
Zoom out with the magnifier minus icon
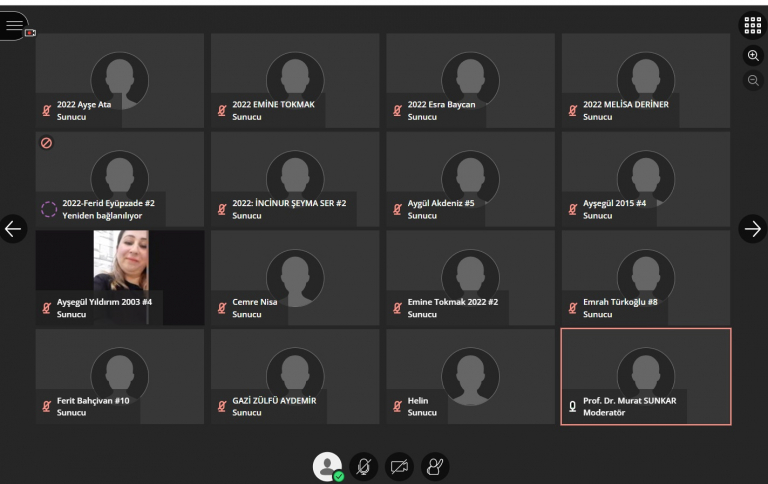pos(753,80)
